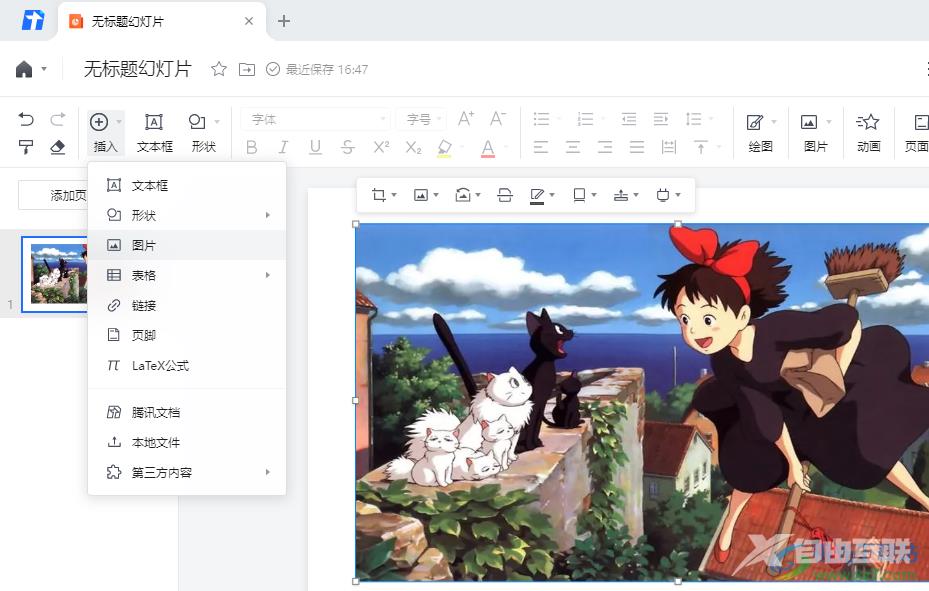Click the 形状 shape toolbar button

203,133
